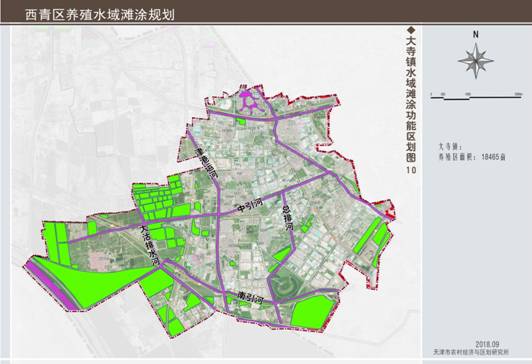Click the page title 西青区养殖水域滩涂规划
This screenshot has height=364, width=532.
coord(100,15)
